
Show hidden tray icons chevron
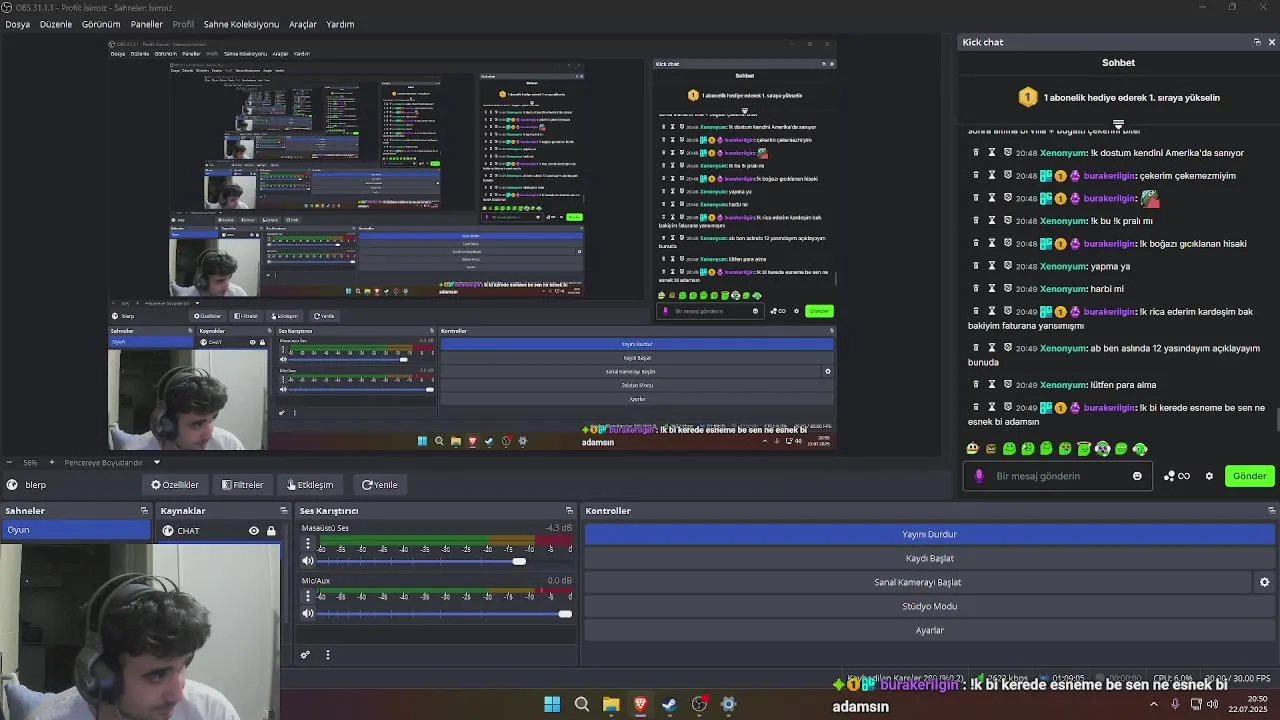click(1153, 704)
